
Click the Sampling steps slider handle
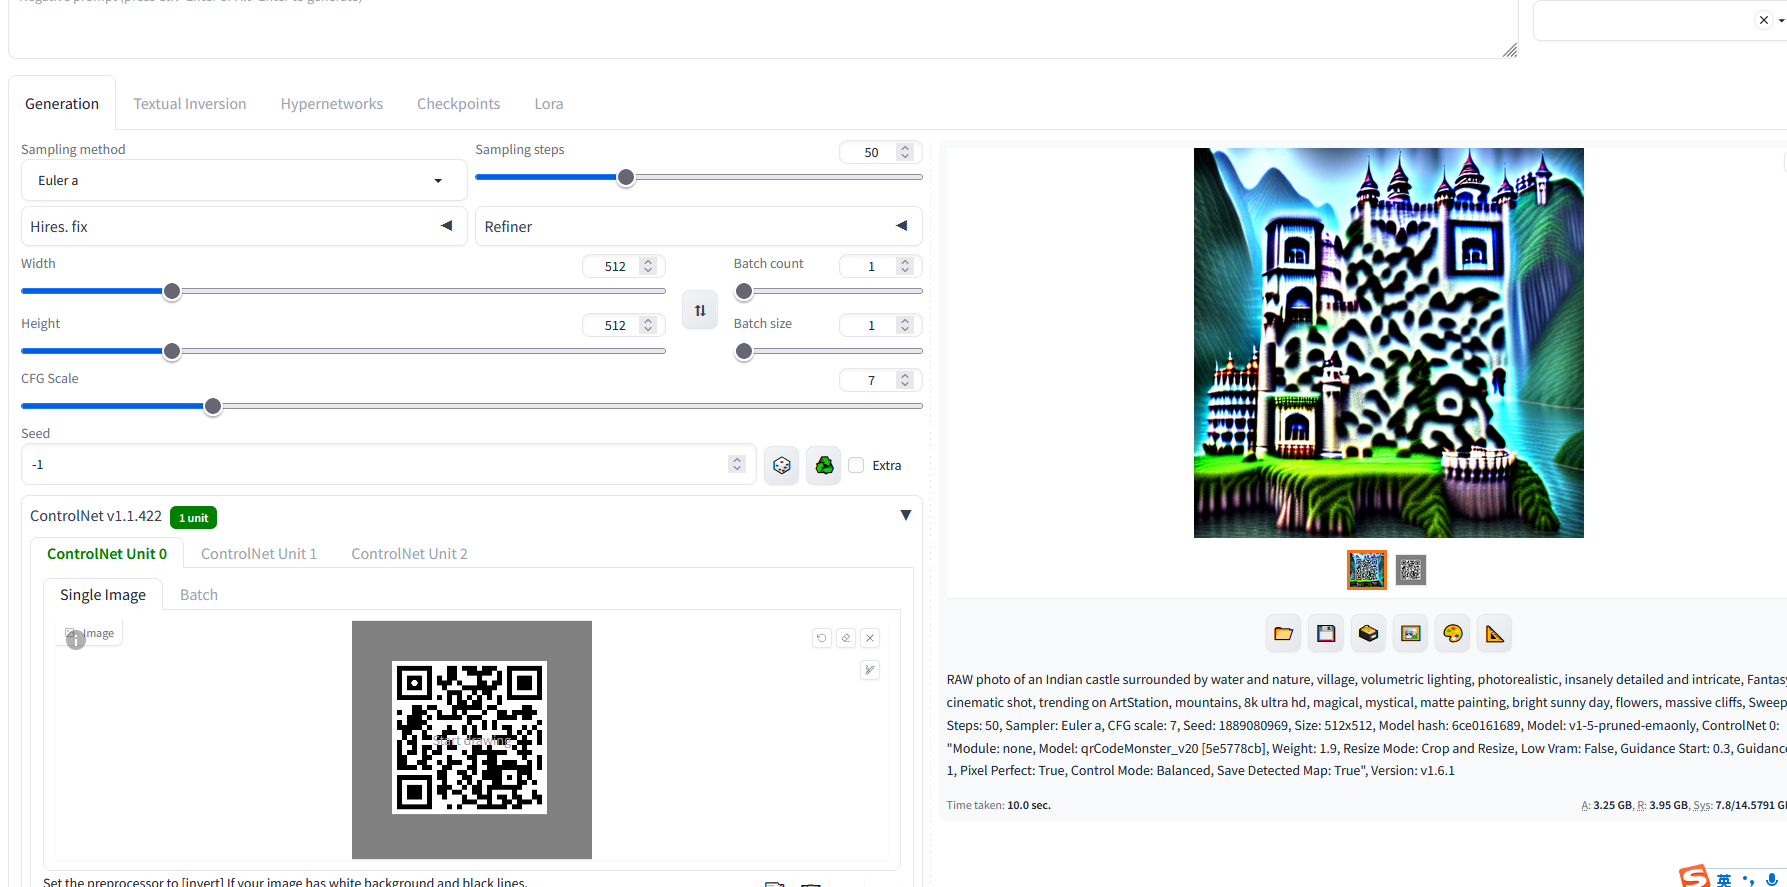click(x=626, y=177)
